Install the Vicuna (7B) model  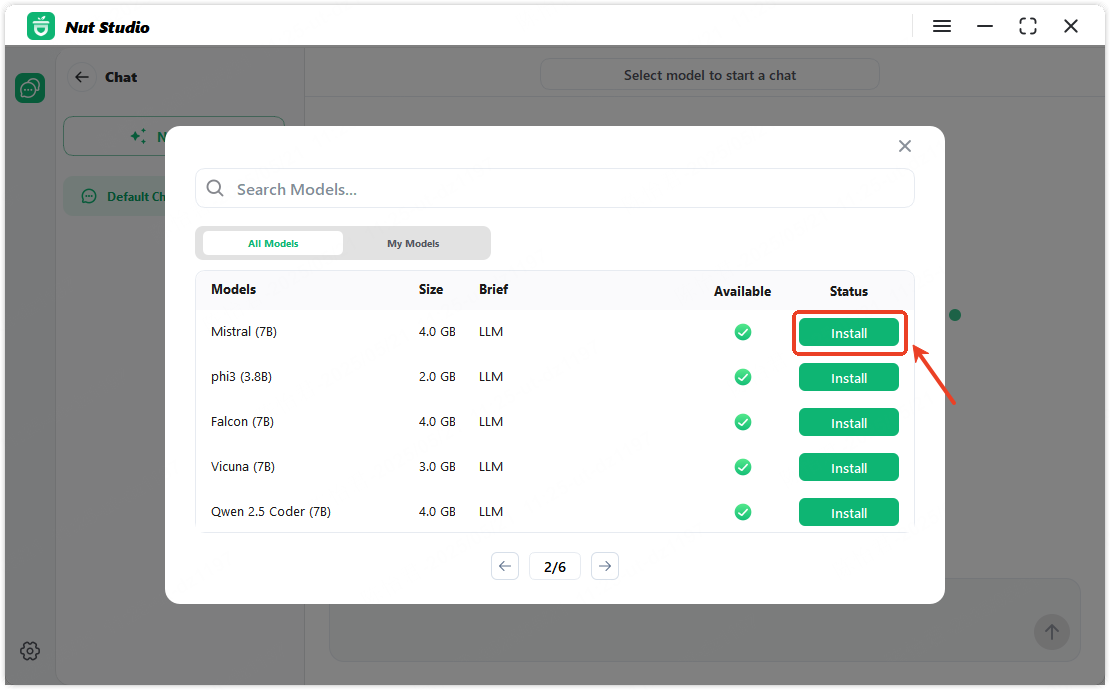pyautogui.click(x=849, y=467)
